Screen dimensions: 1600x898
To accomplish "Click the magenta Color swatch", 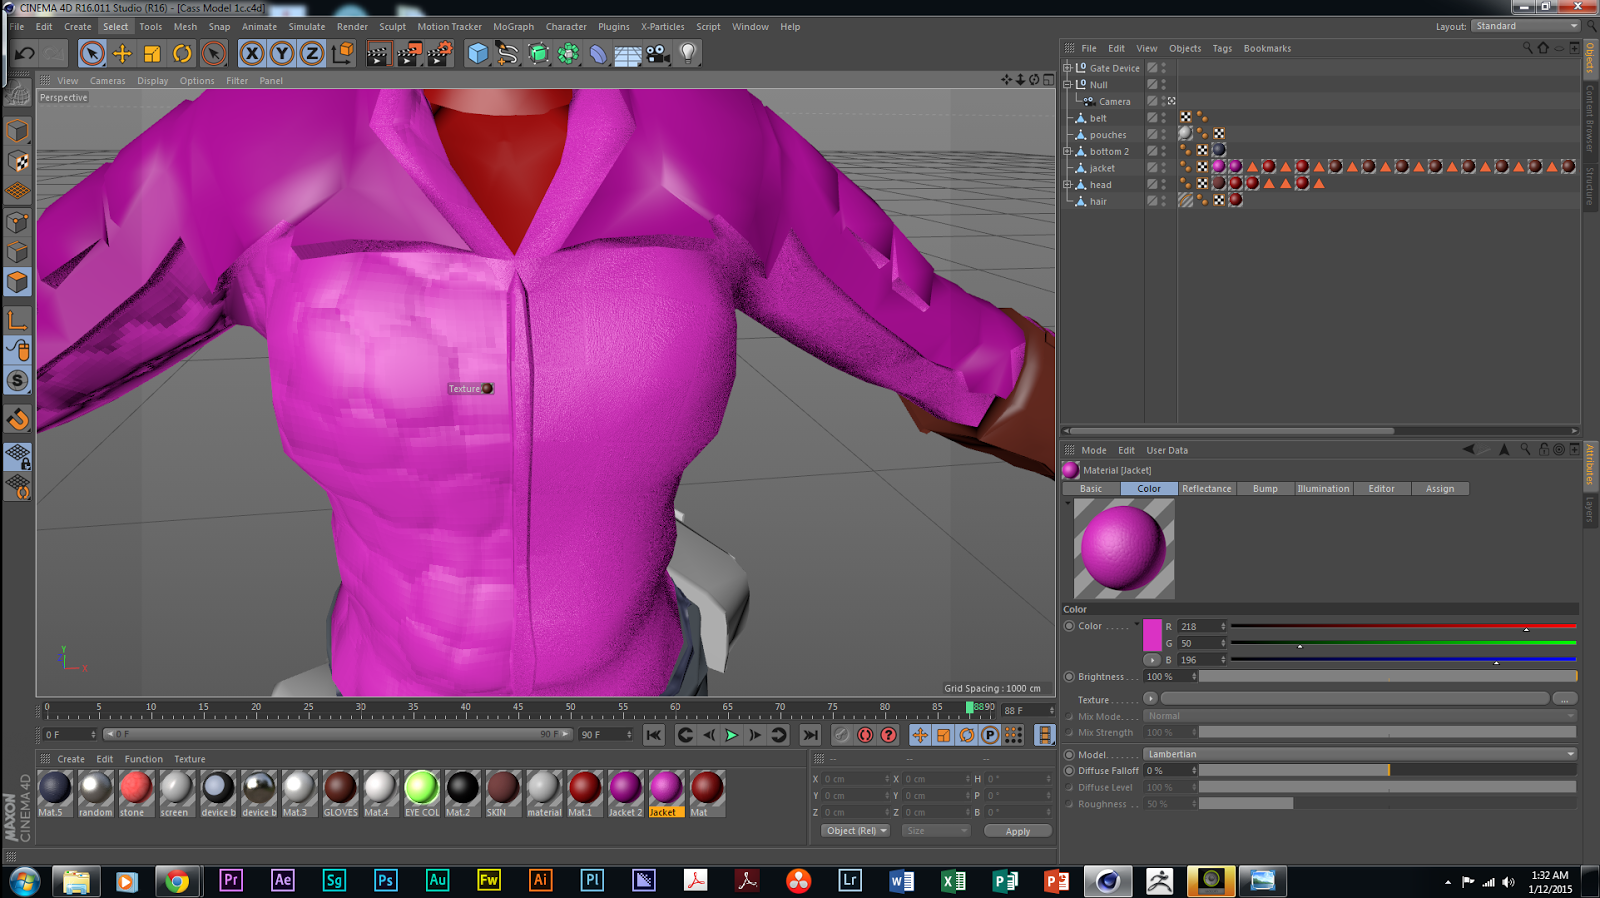I will point(1152,634).
